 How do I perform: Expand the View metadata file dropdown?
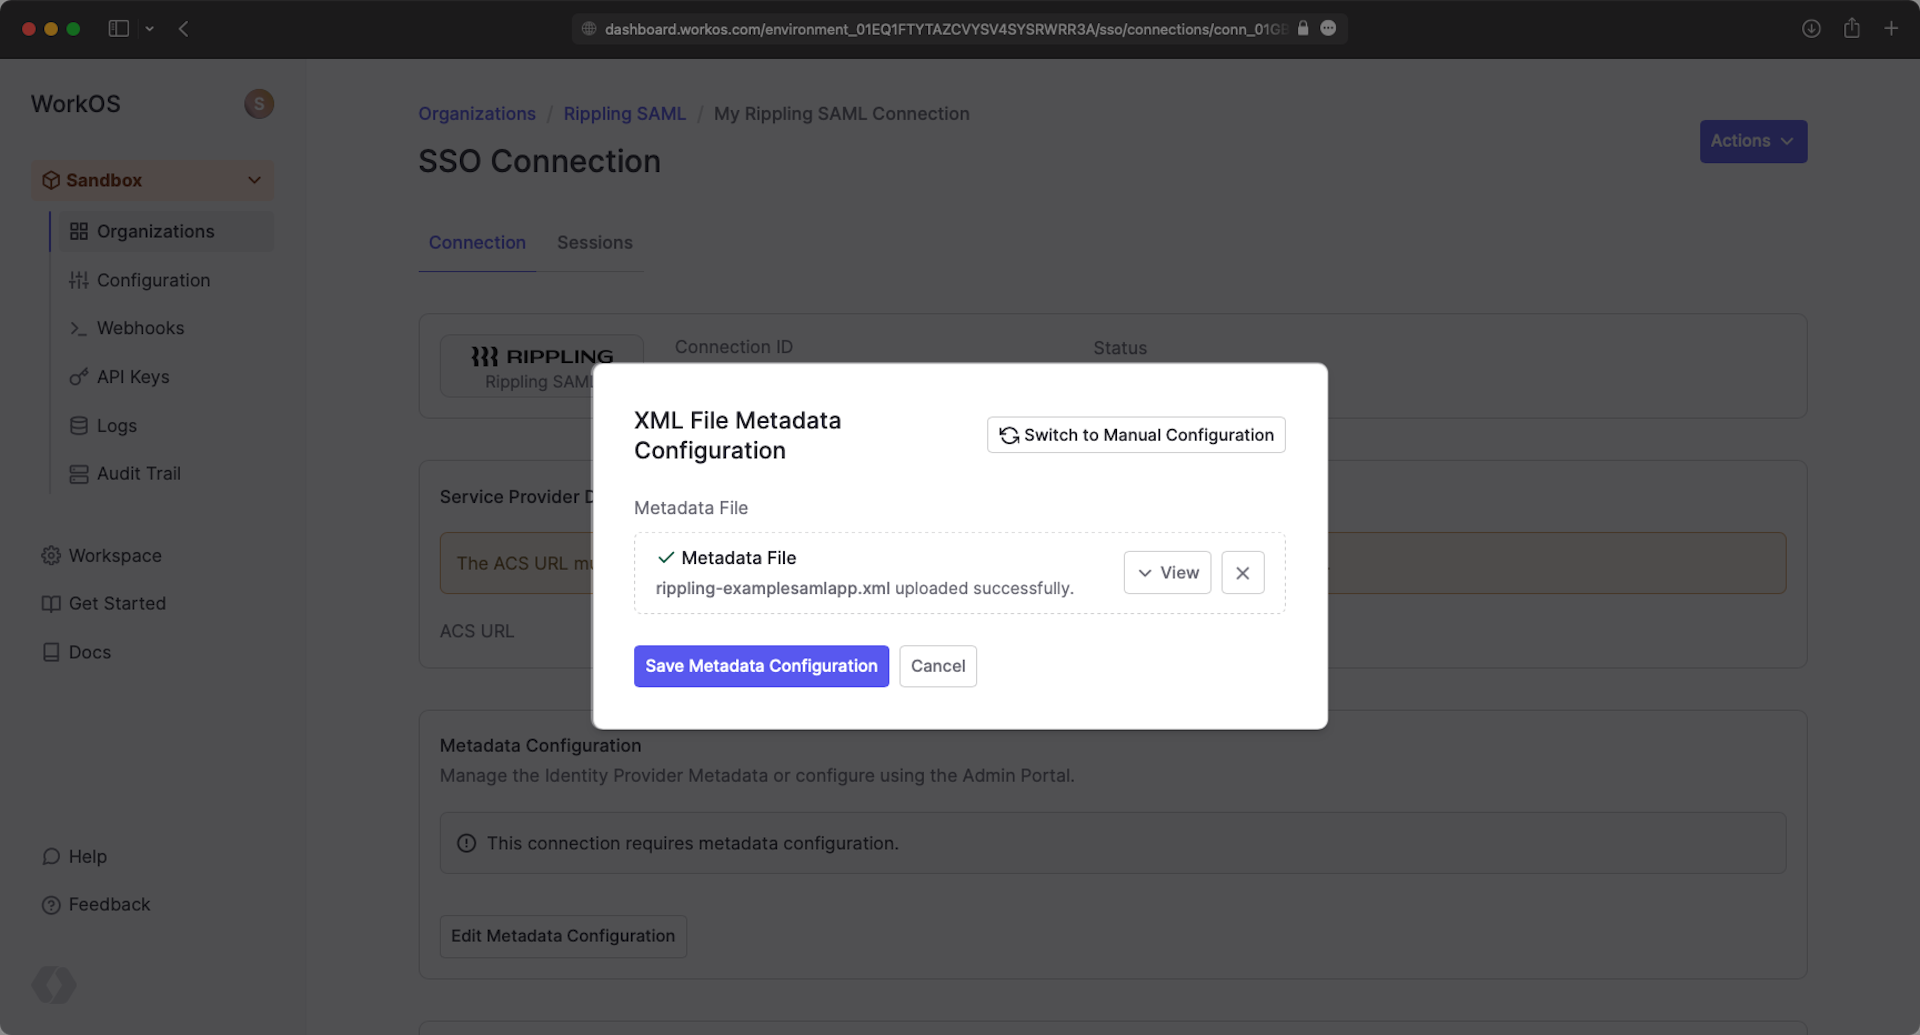coord(1167,573)
